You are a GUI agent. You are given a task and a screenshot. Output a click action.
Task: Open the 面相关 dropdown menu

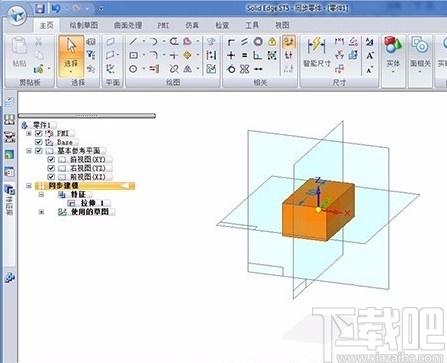pyautogui.click(x=420, y=72)
